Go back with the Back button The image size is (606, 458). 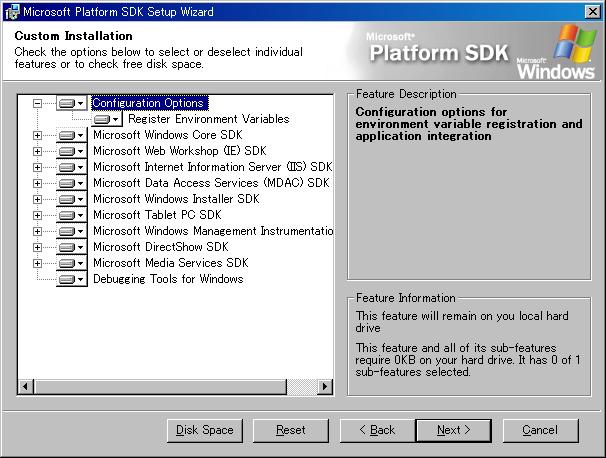point(377,430)
